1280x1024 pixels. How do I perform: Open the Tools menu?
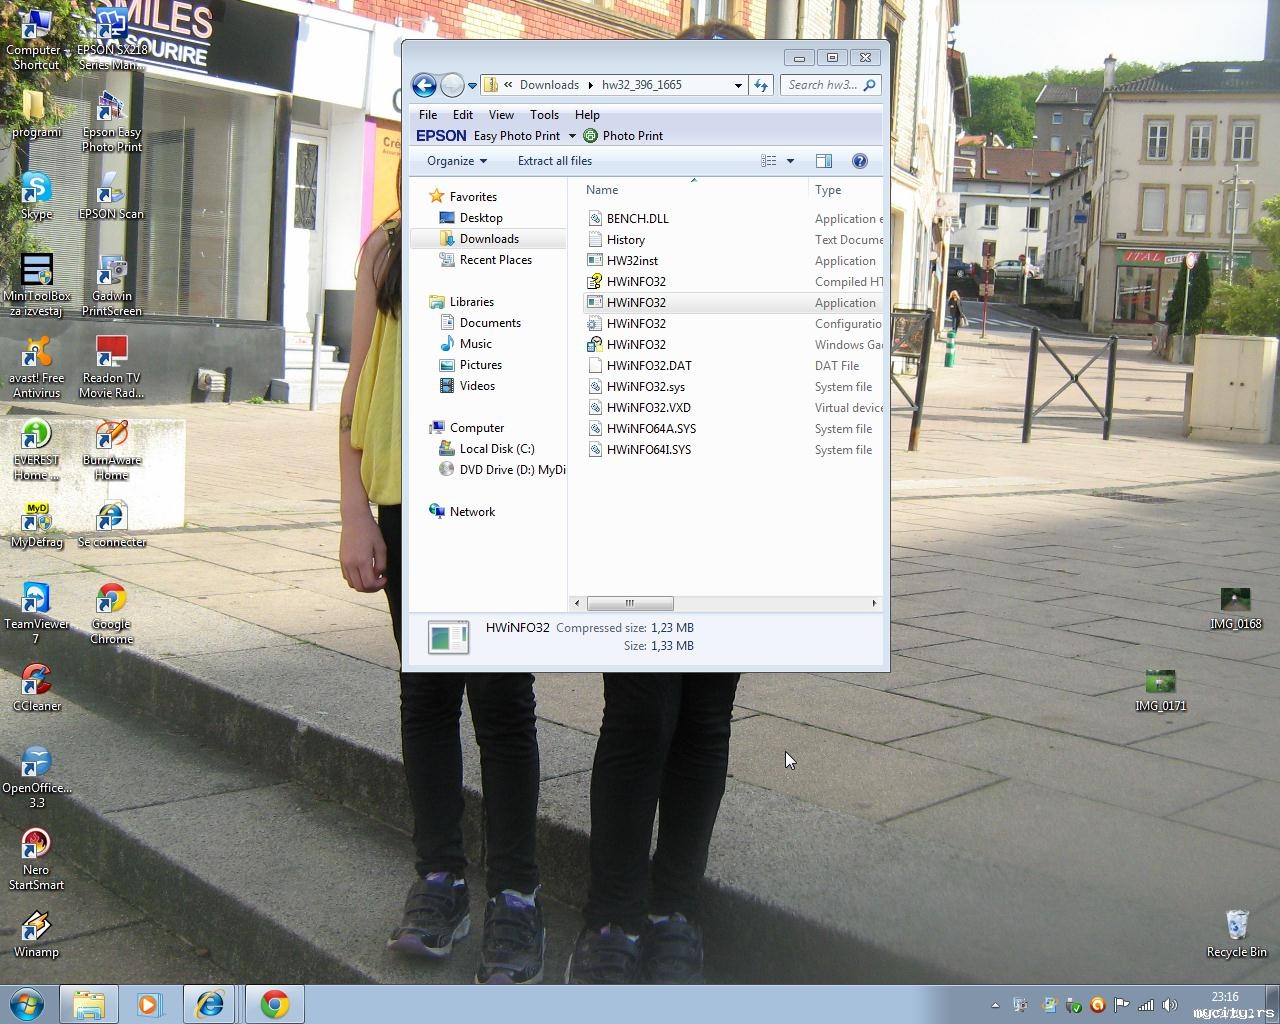point(544,115)
